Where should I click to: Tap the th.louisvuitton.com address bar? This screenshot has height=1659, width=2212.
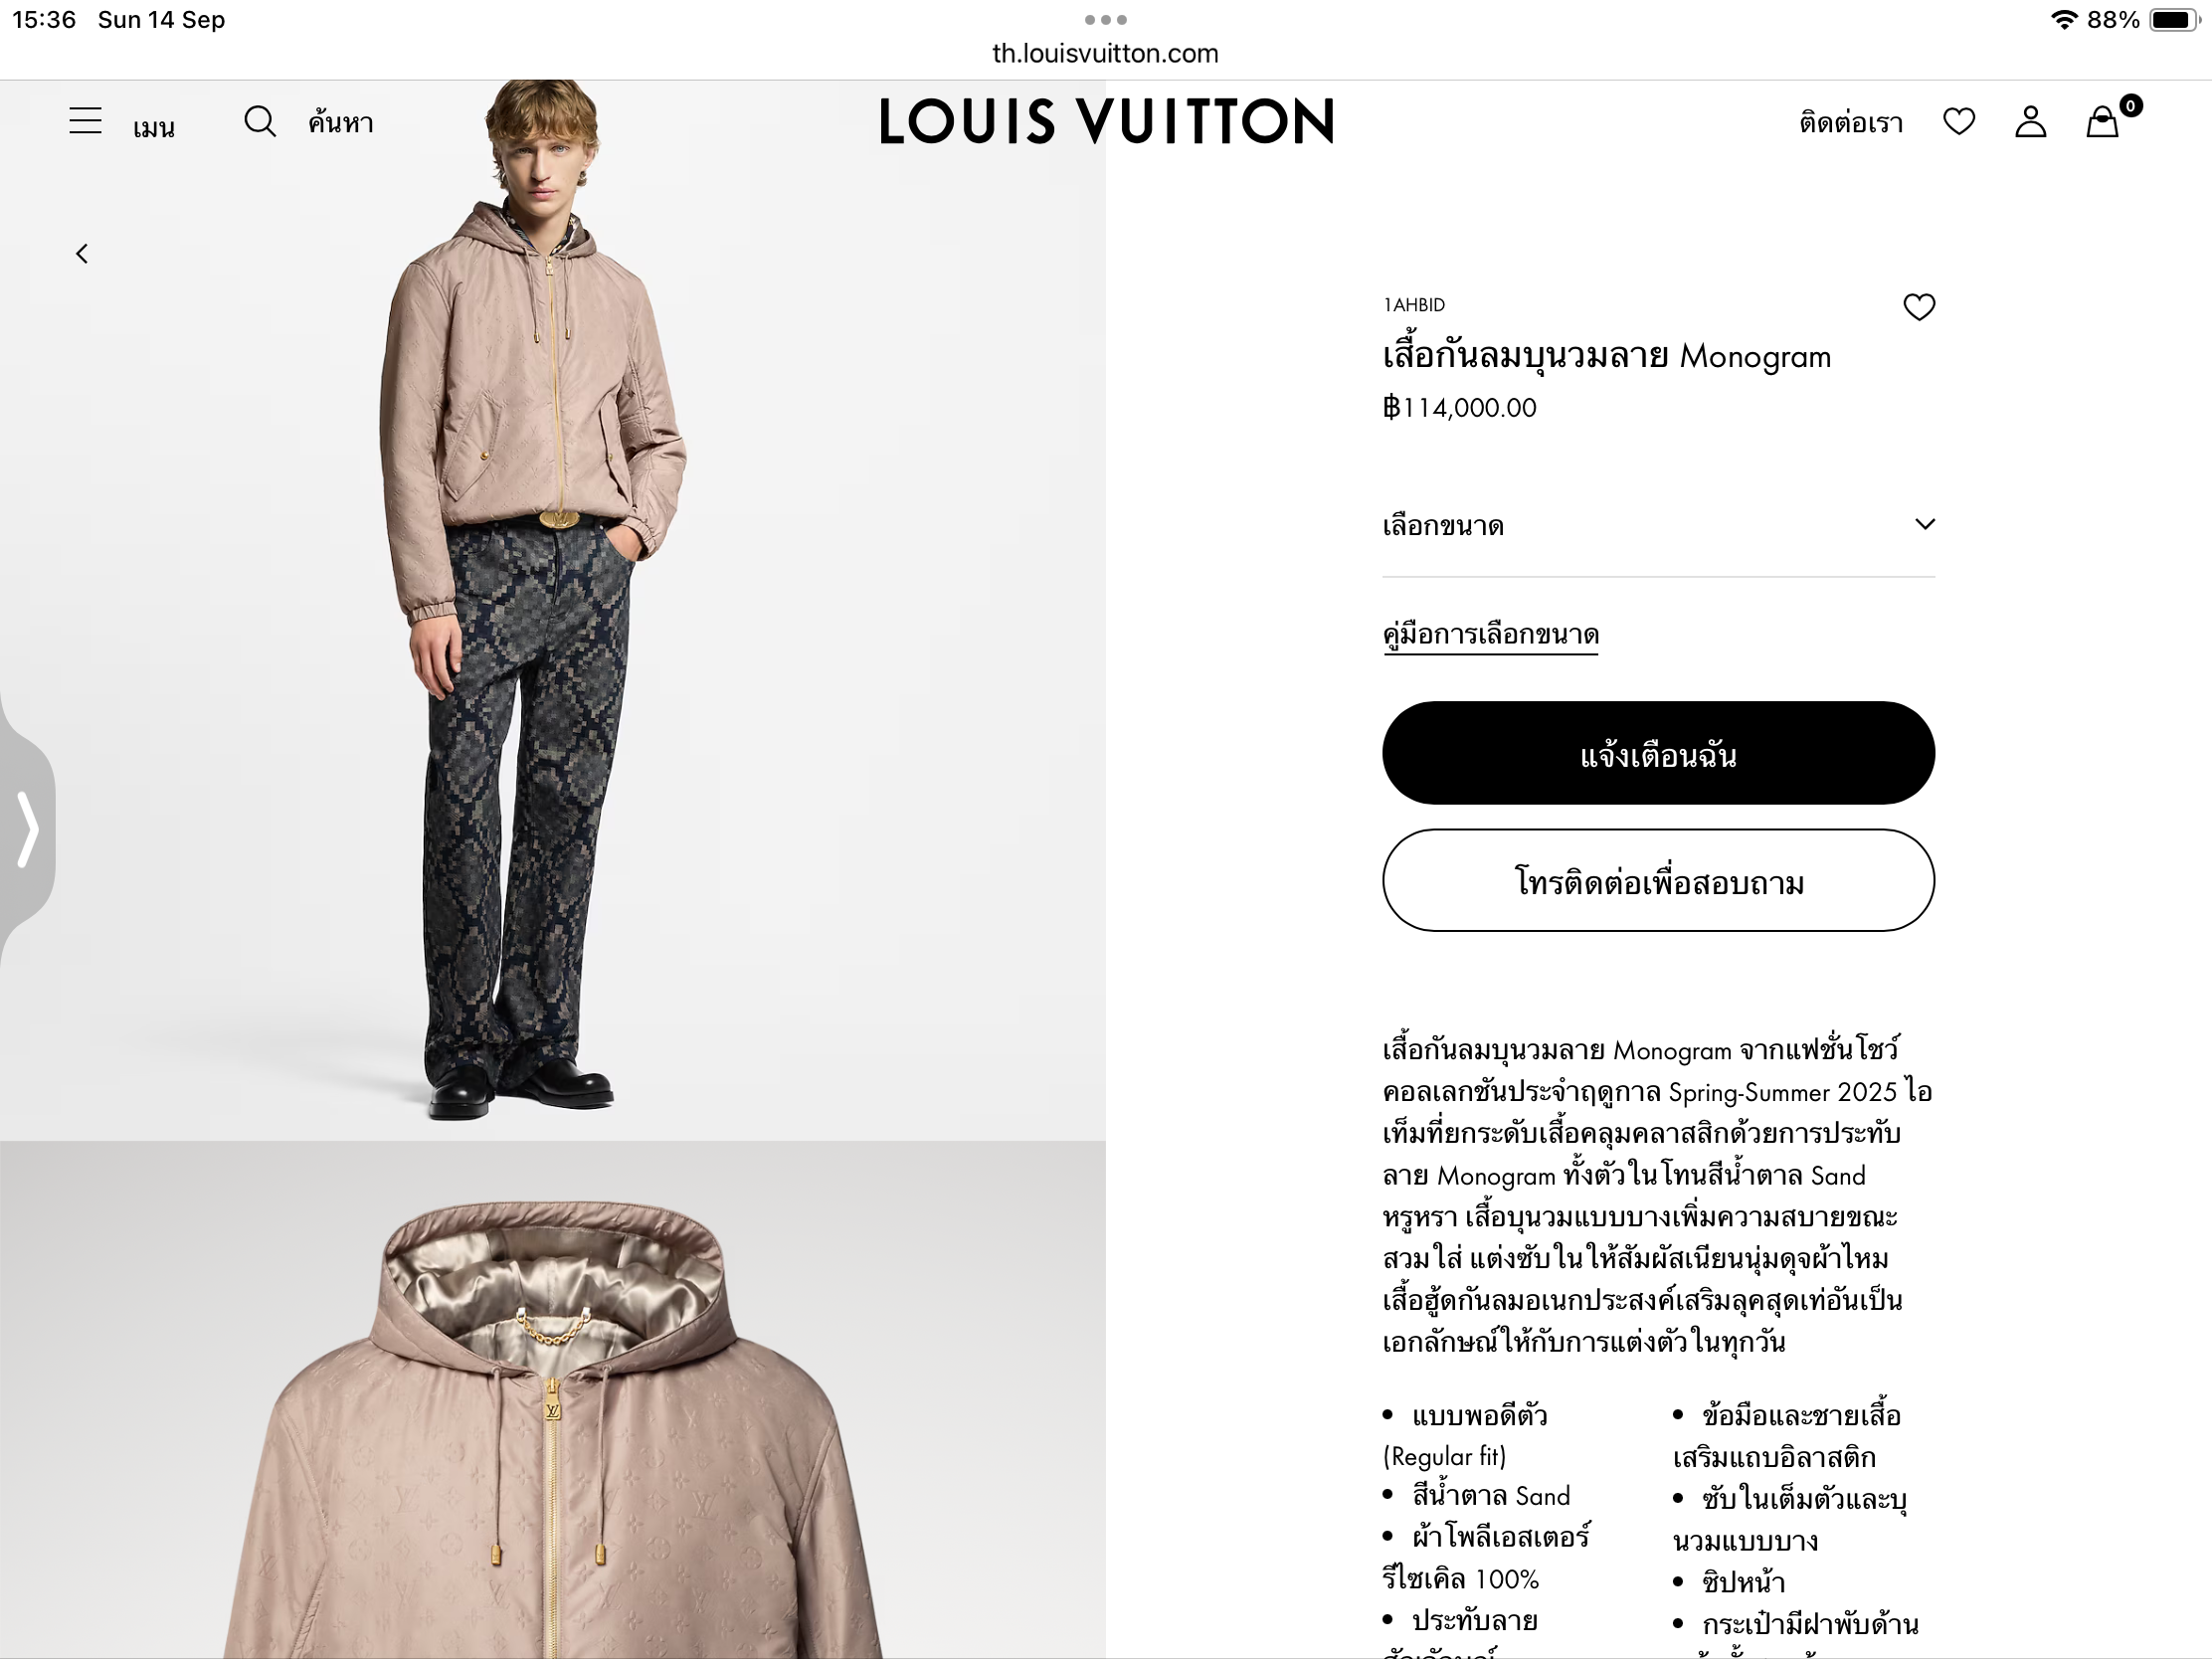[1106, 53]
